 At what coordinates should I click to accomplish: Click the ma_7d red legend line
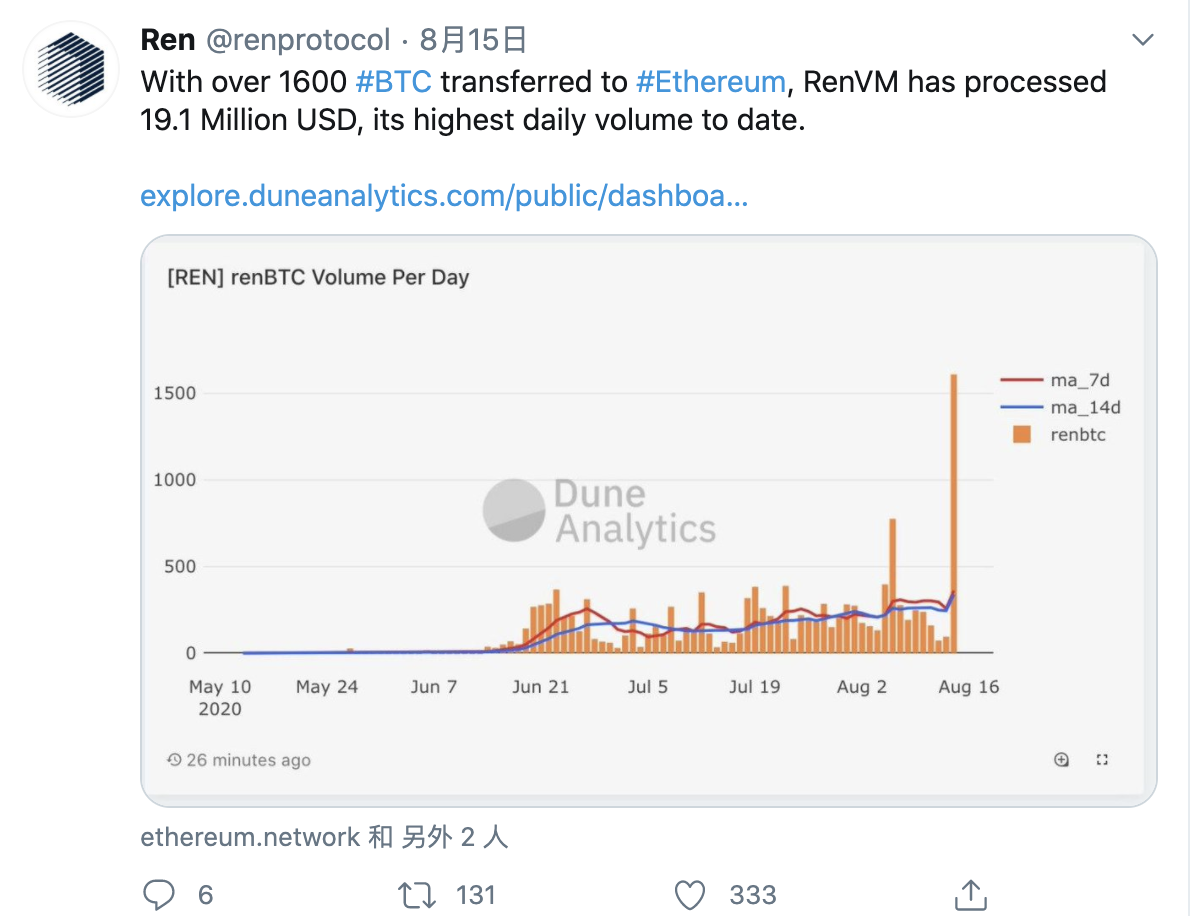[x=1022, y=379]
